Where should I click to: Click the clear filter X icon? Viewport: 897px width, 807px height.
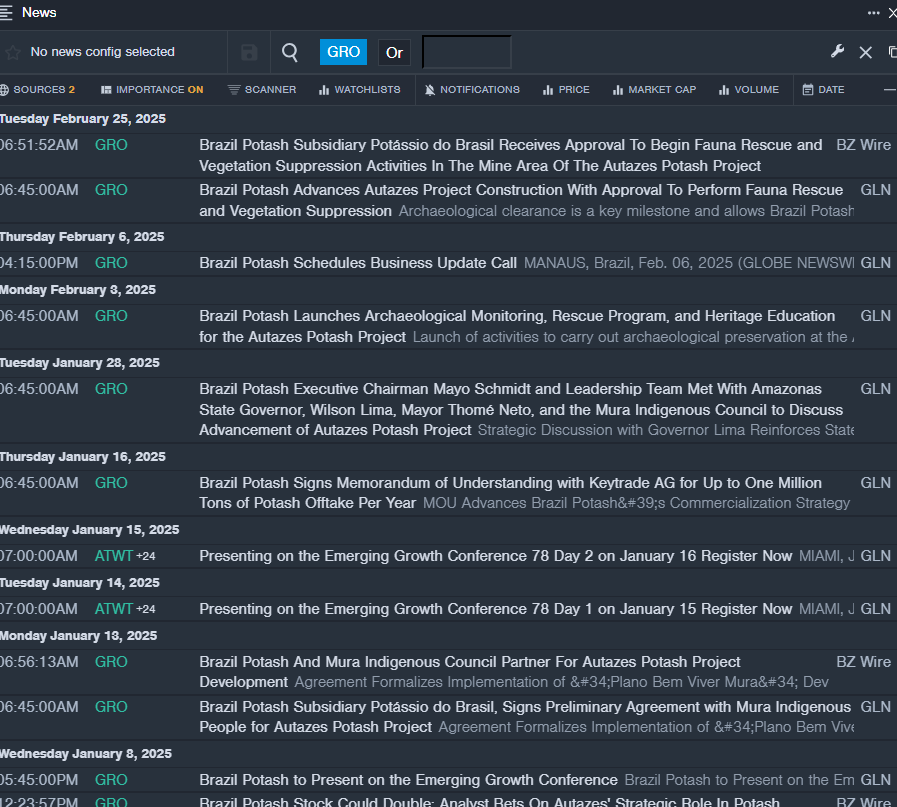tap(866, 52)
